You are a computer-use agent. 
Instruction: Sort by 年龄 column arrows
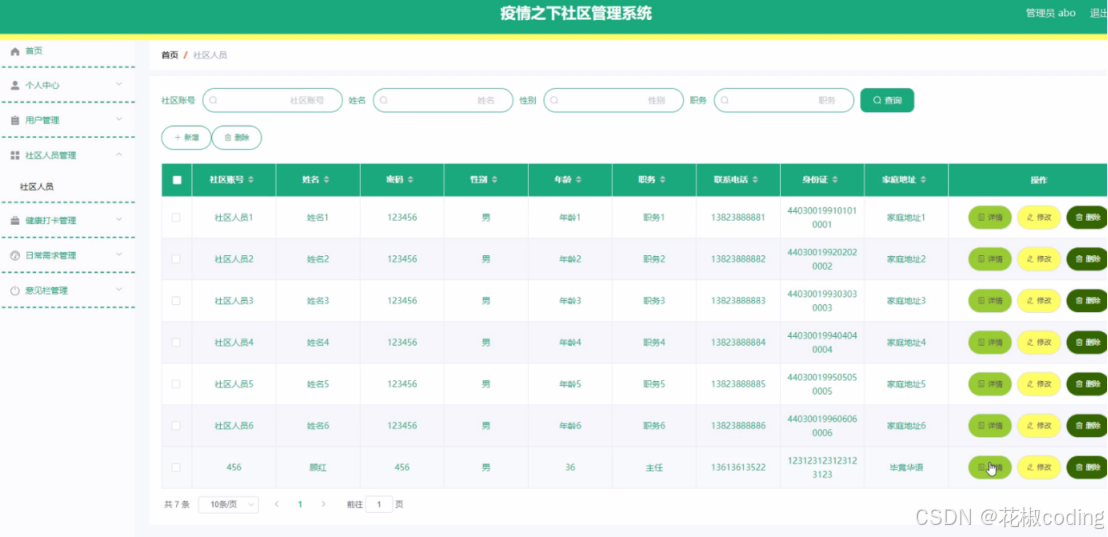tap(579, 180)
